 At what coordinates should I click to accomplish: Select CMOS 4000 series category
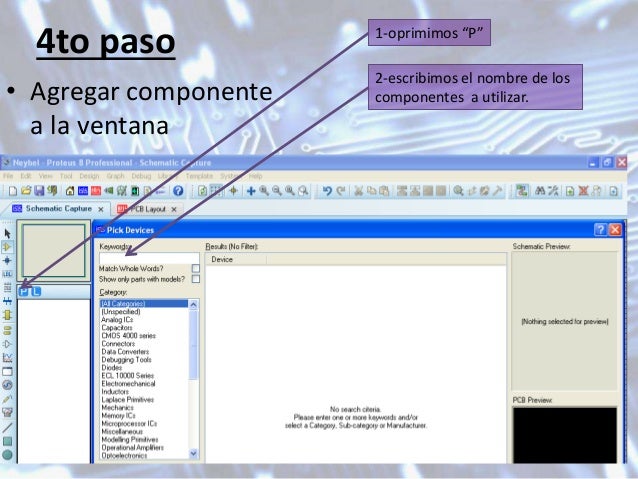point(128,336)
